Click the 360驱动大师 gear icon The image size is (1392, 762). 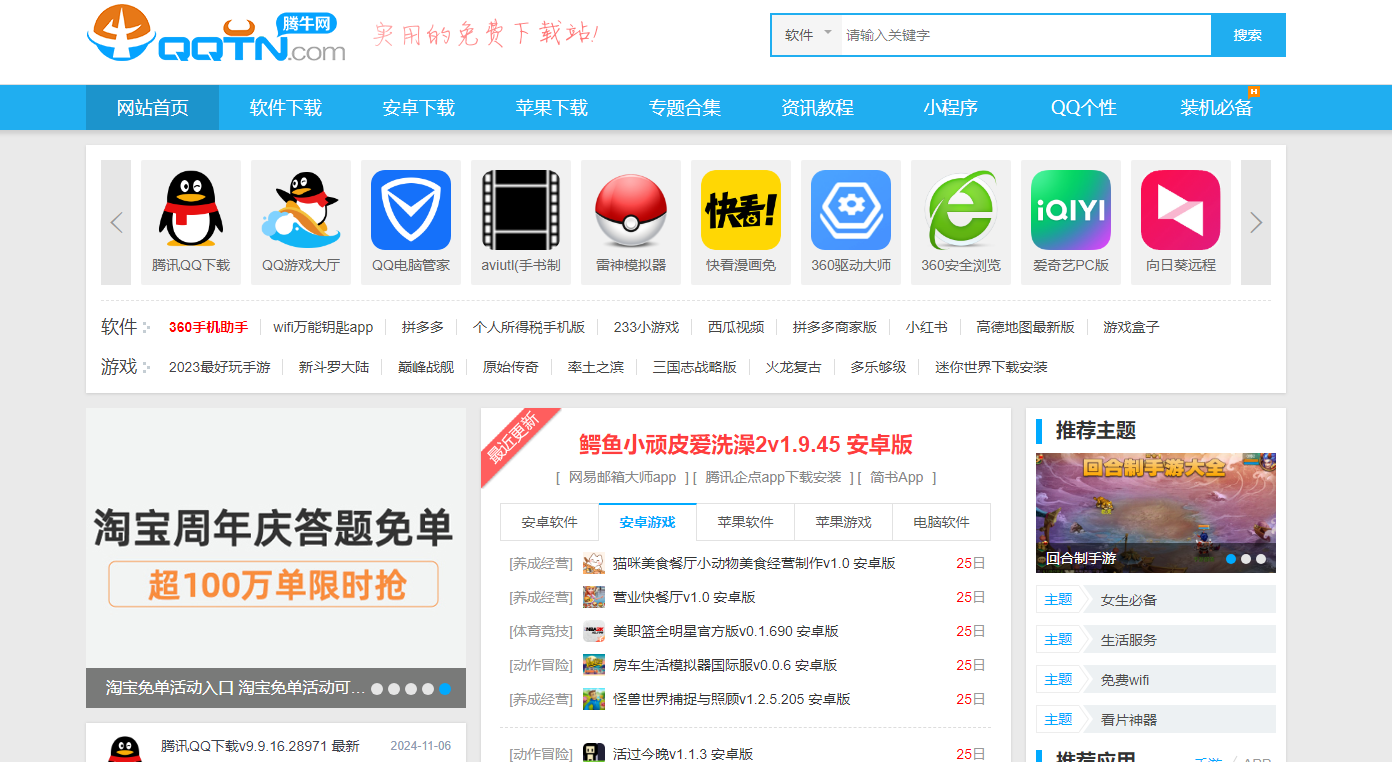coord(850,210)
